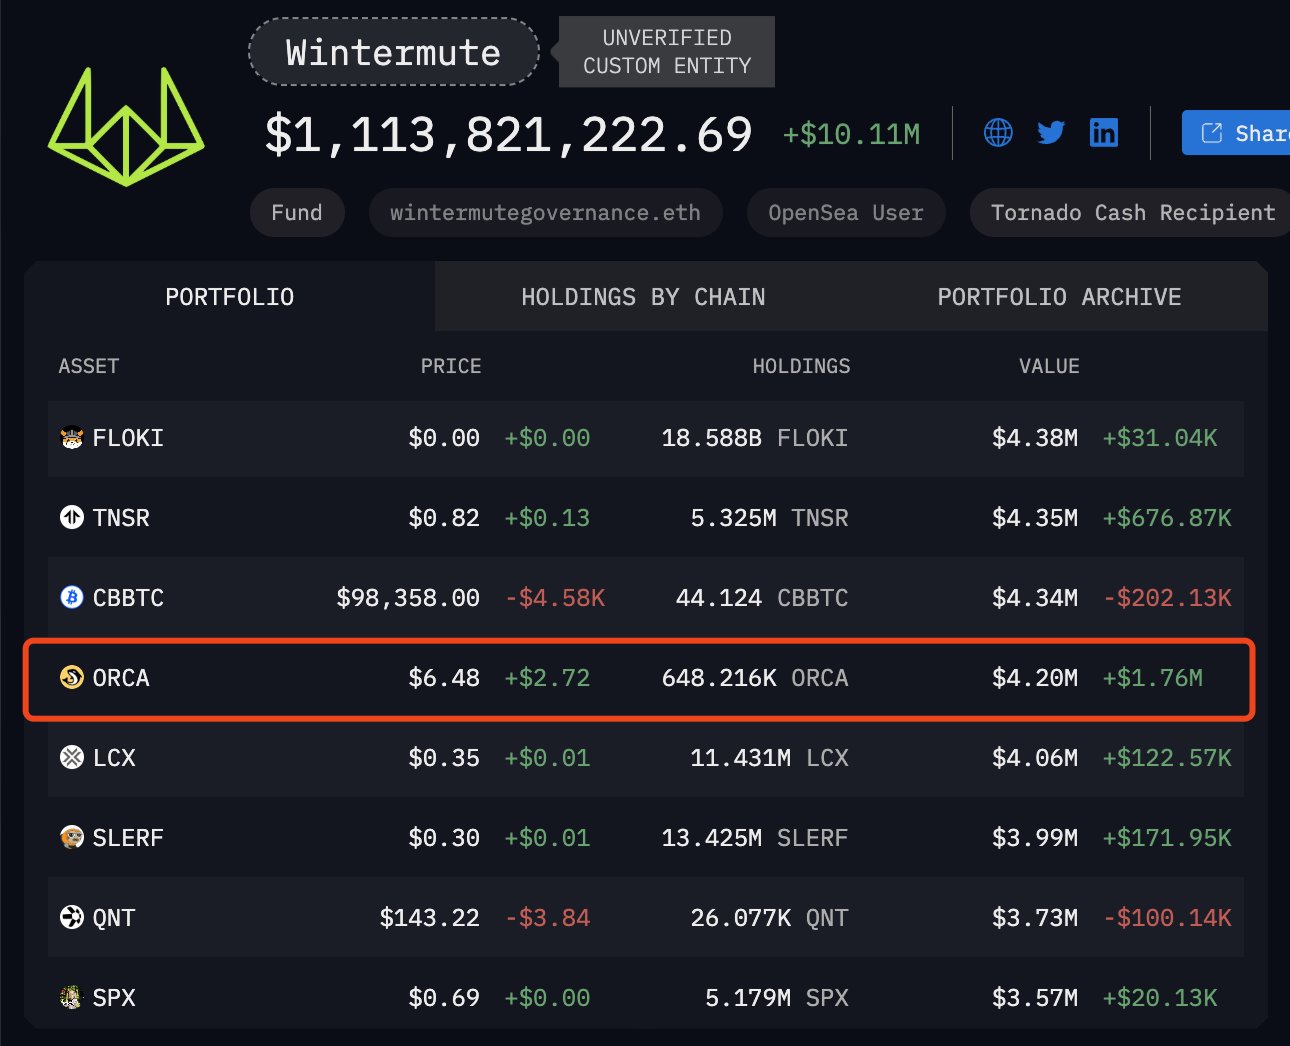
Task: Click the FLOKI holdings 18.588B
Action: pyautogui.click(x=712, y=438)
